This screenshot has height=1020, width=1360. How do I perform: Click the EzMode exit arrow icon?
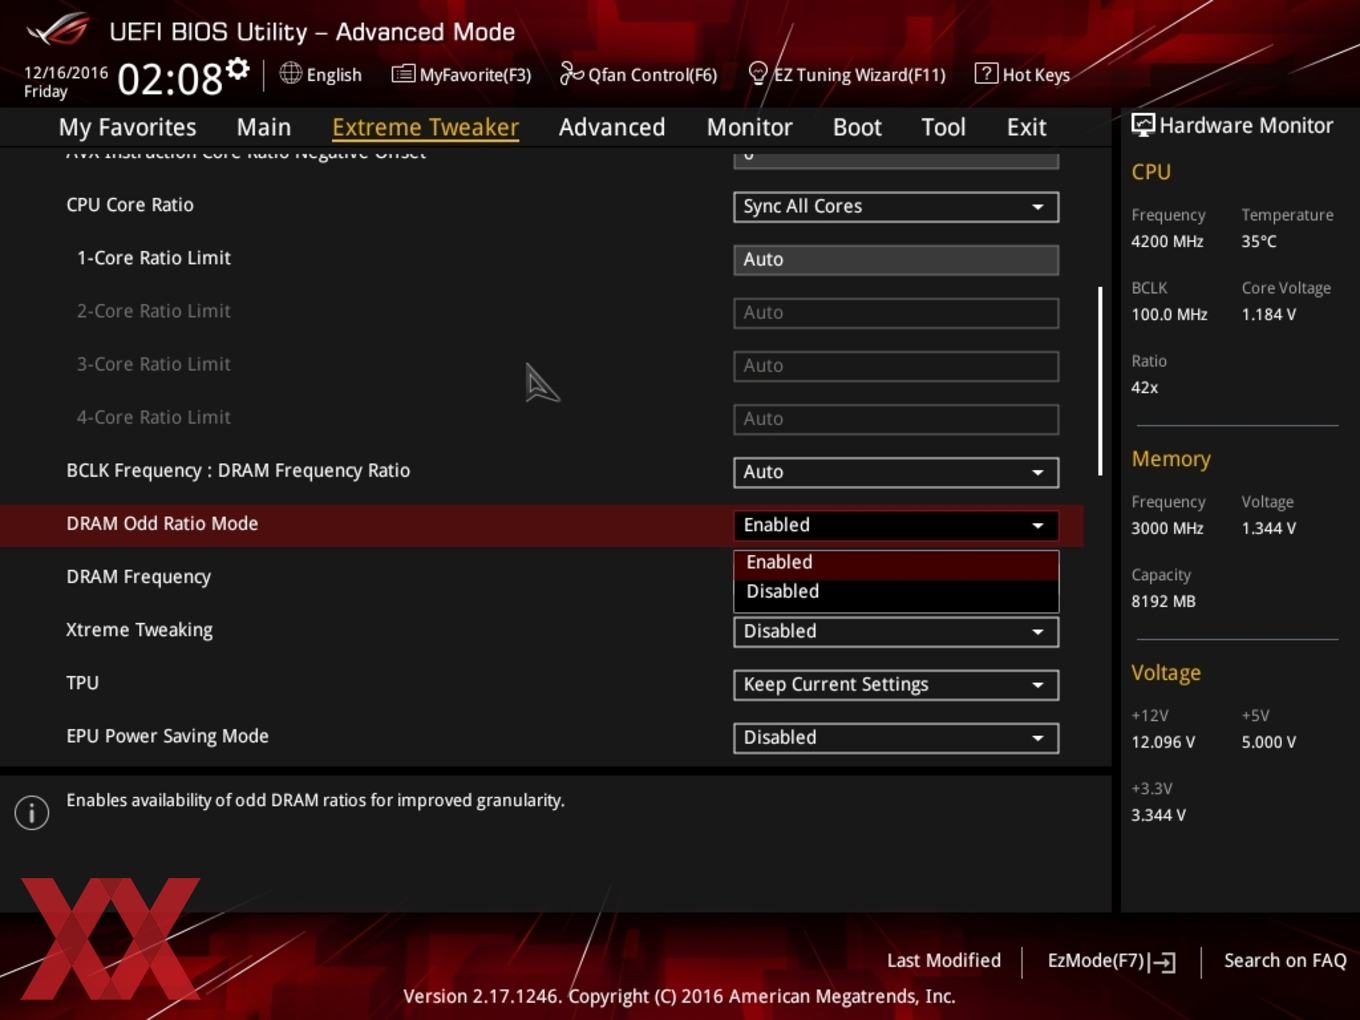[x=1162, y=962]
